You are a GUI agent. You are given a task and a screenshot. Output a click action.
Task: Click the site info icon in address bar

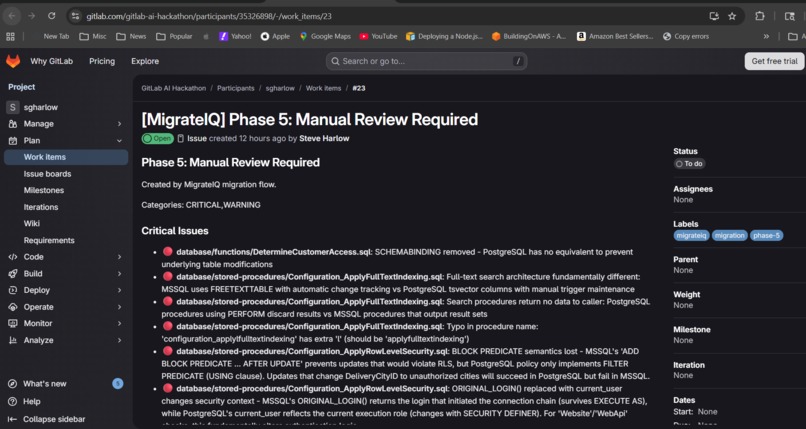pos(76,16)
